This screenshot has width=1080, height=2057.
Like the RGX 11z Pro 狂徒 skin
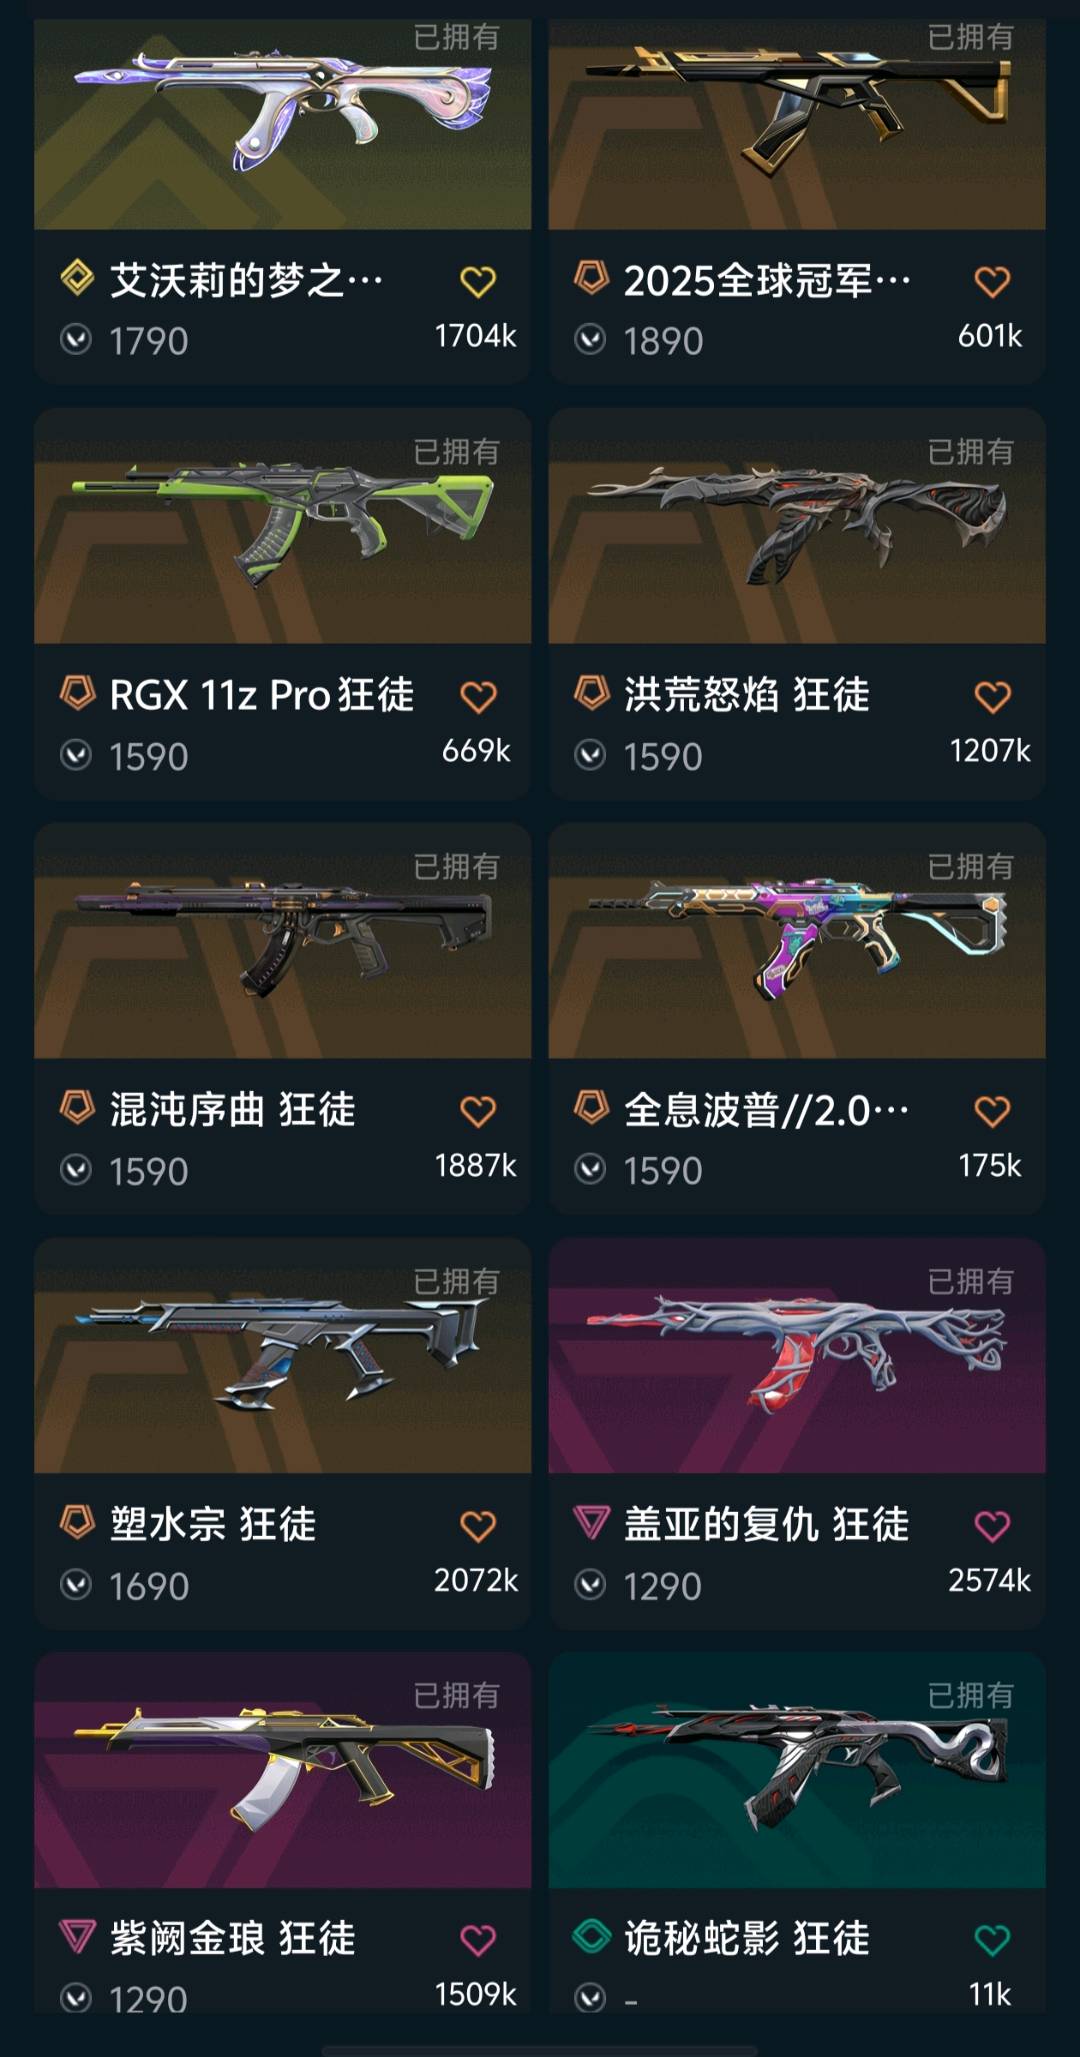[x=478, y=697]
